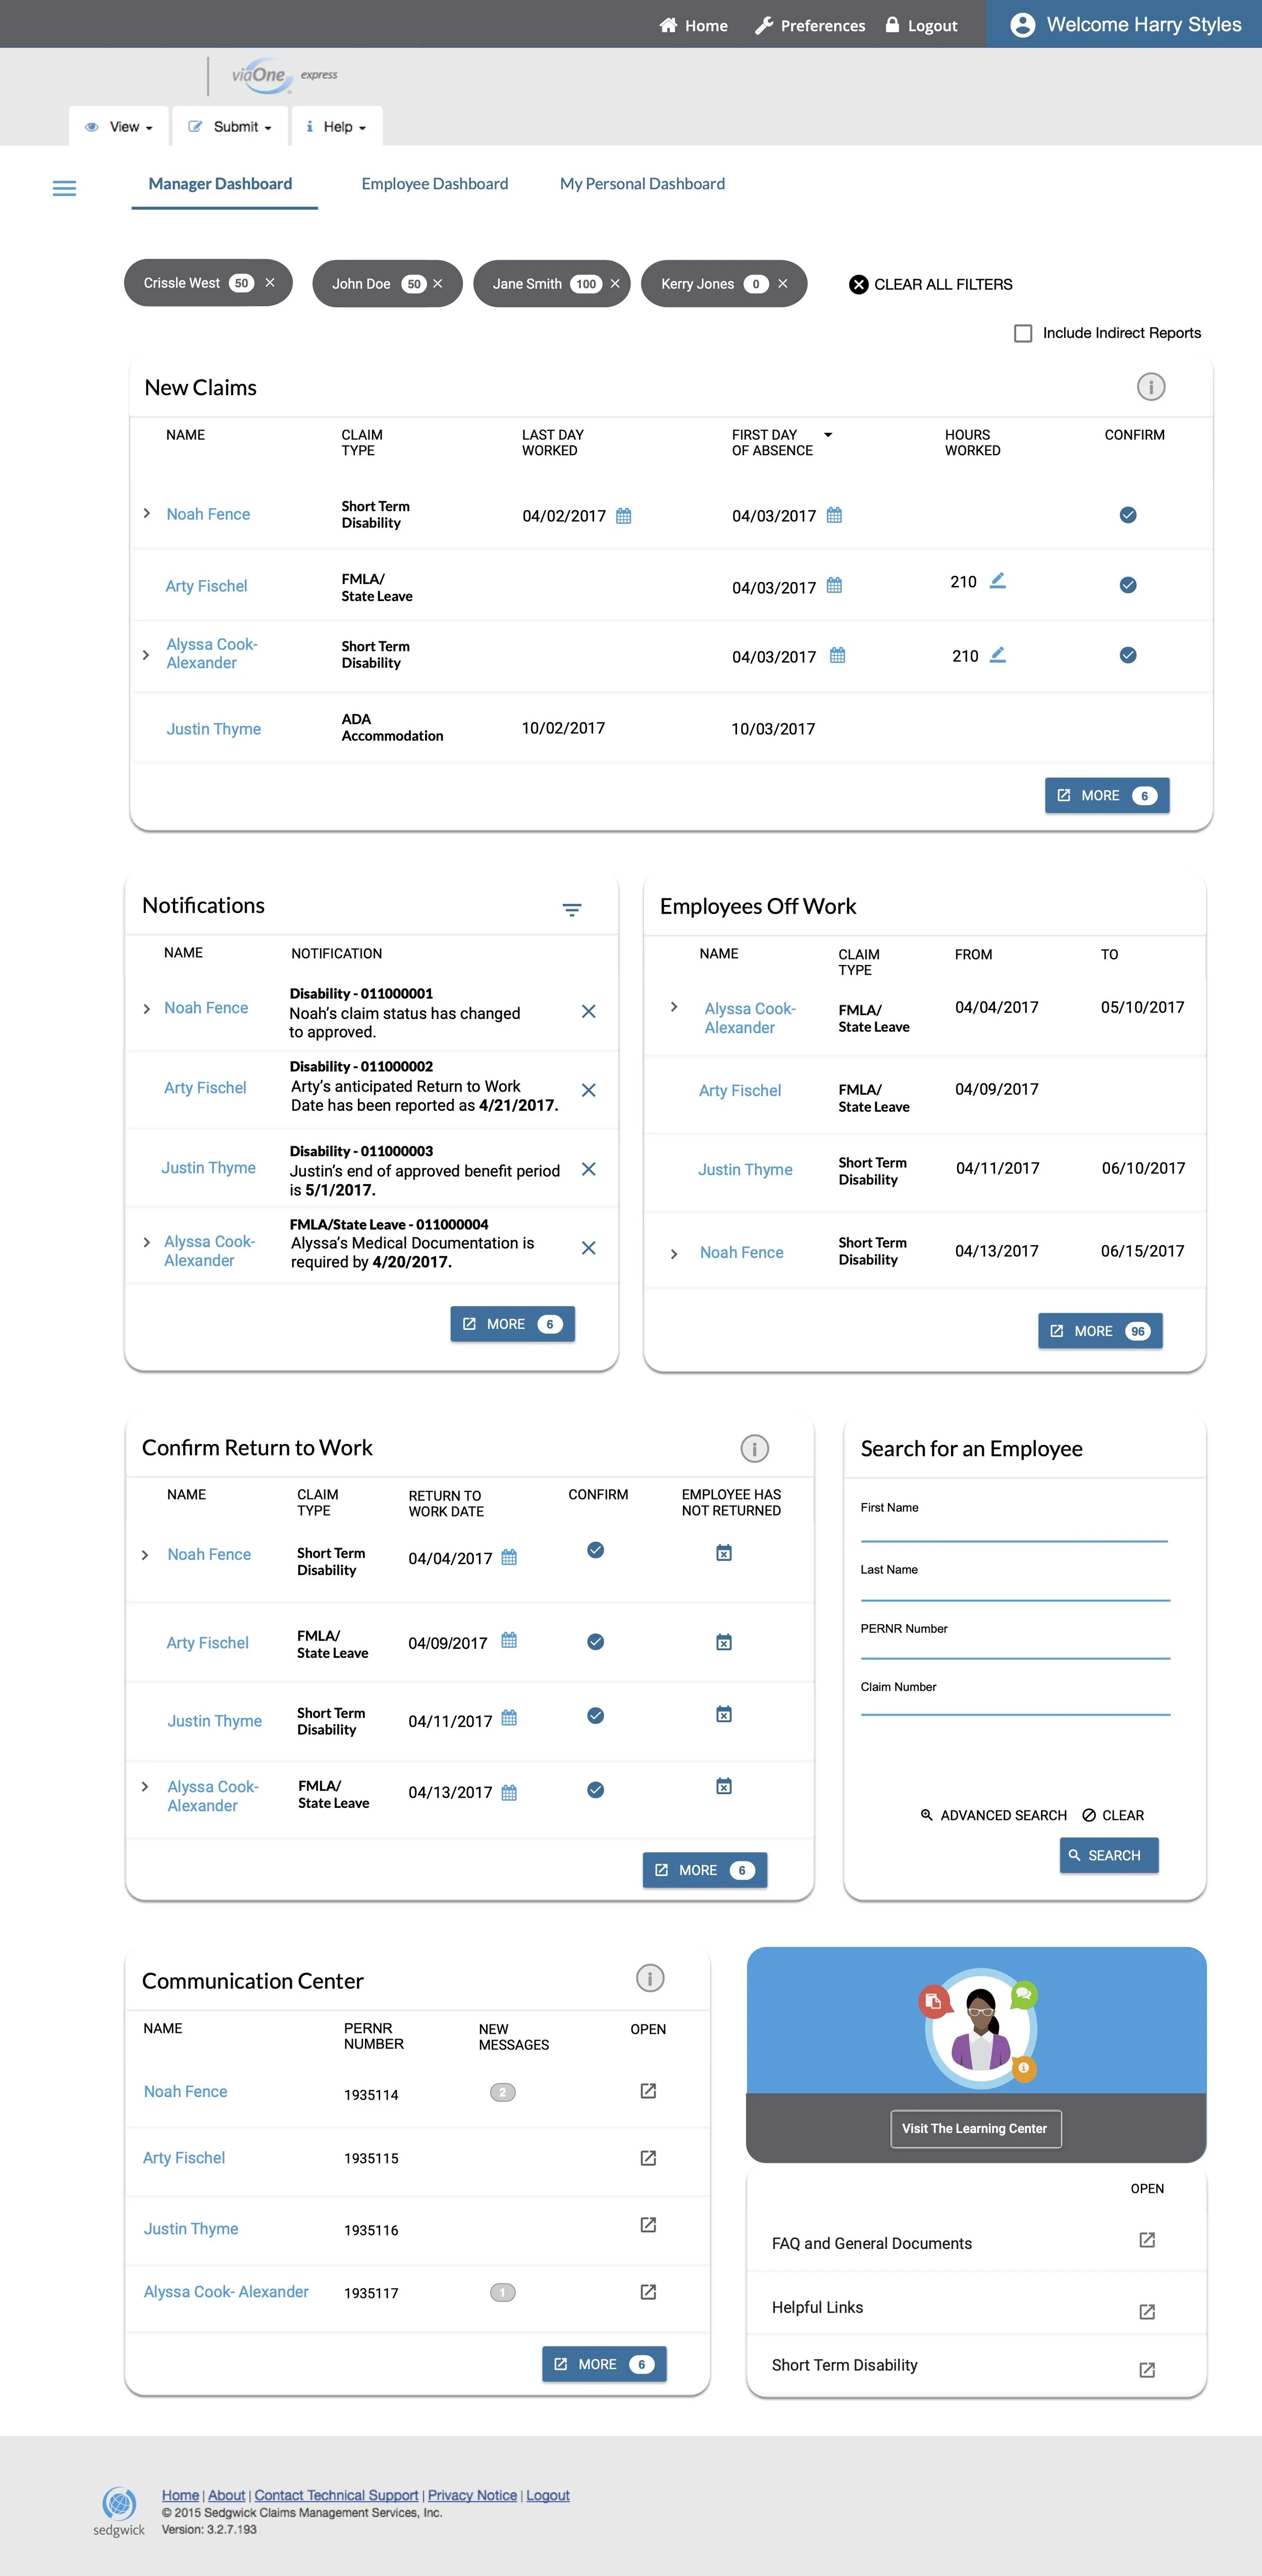Enable the Include Indirect Reports checkbox

click(x=1023, y=332)
